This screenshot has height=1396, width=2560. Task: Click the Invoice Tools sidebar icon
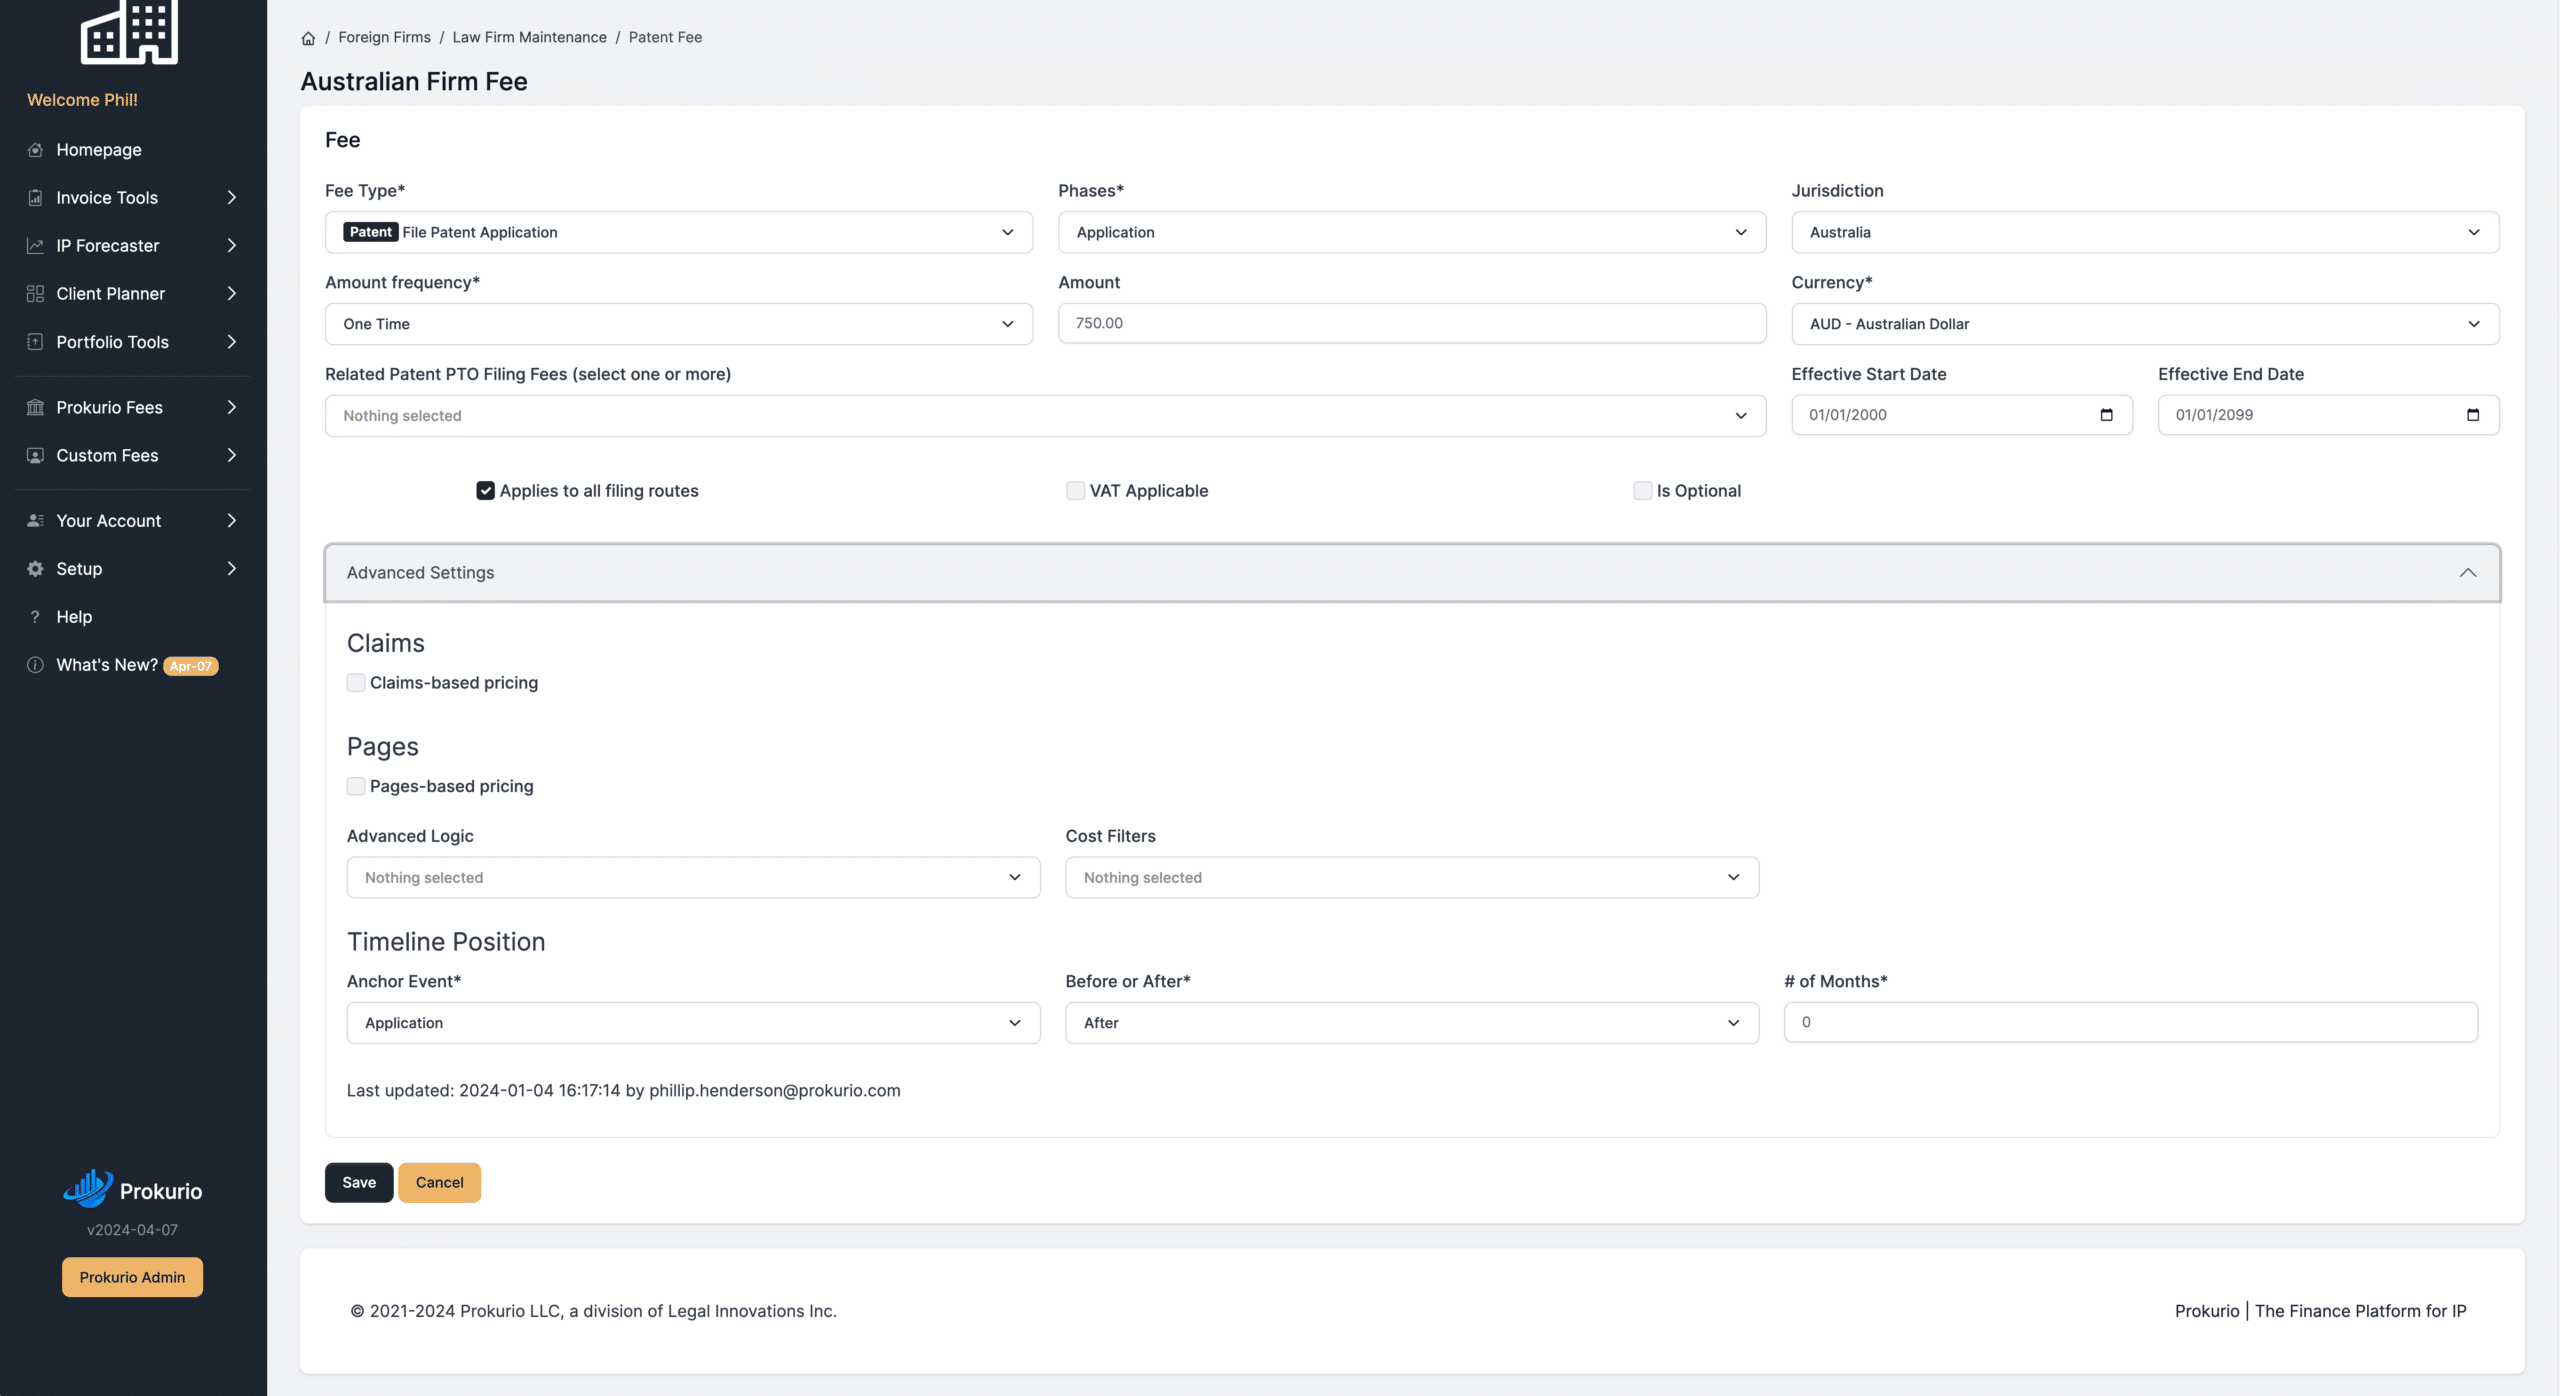35,198
